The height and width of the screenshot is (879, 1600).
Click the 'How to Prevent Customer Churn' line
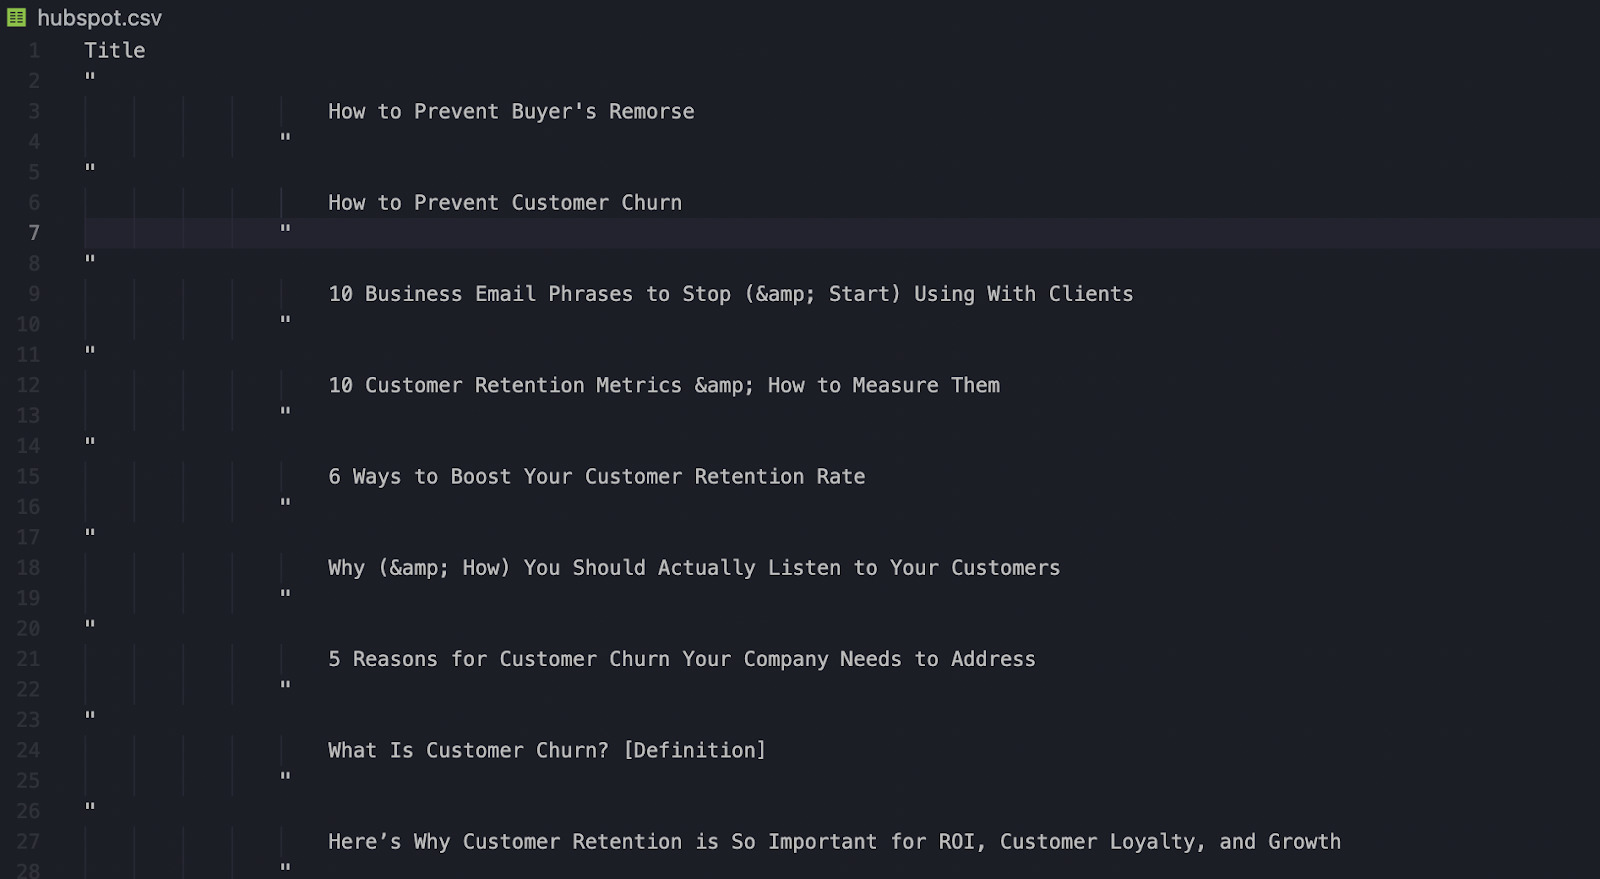pos(505,202)
